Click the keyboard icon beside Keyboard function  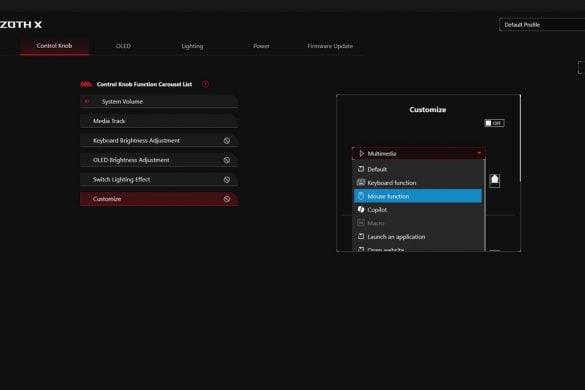(x=361, y=182)
